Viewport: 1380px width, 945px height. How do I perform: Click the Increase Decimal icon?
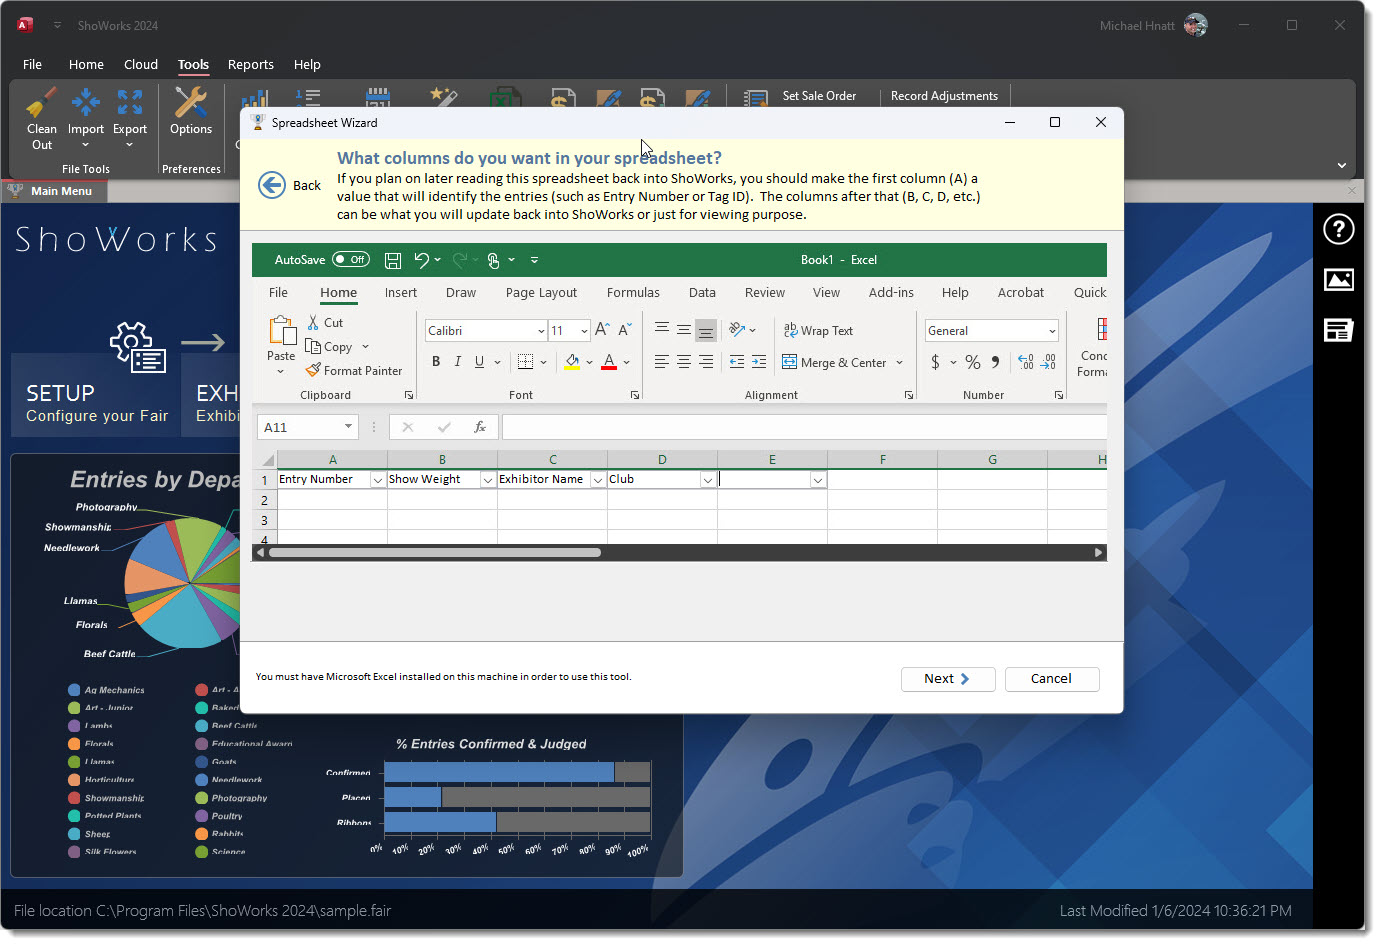point(1026,362)
